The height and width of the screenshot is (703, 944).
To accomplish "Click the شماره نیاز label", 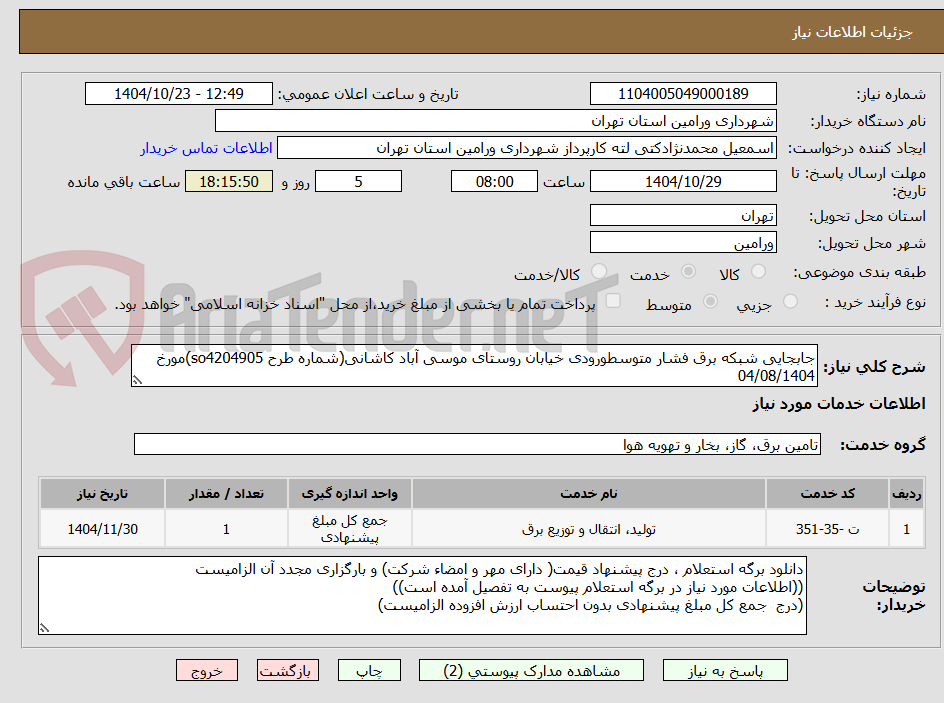I will (891, 94).
